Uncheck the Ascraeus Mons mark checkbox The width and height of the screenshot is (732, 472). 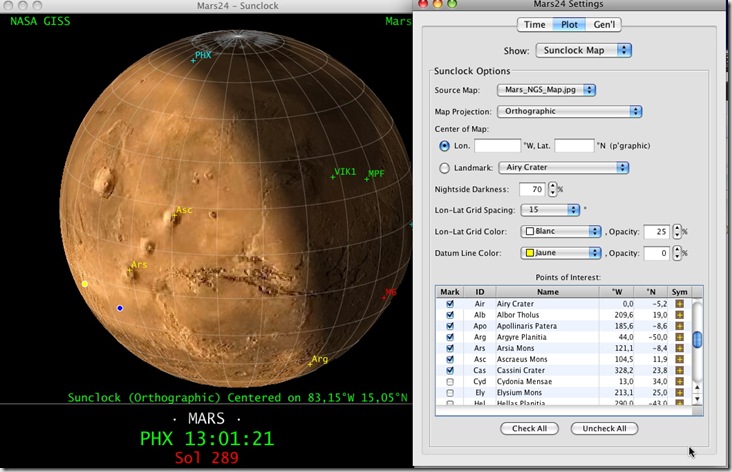click(450, 359)
